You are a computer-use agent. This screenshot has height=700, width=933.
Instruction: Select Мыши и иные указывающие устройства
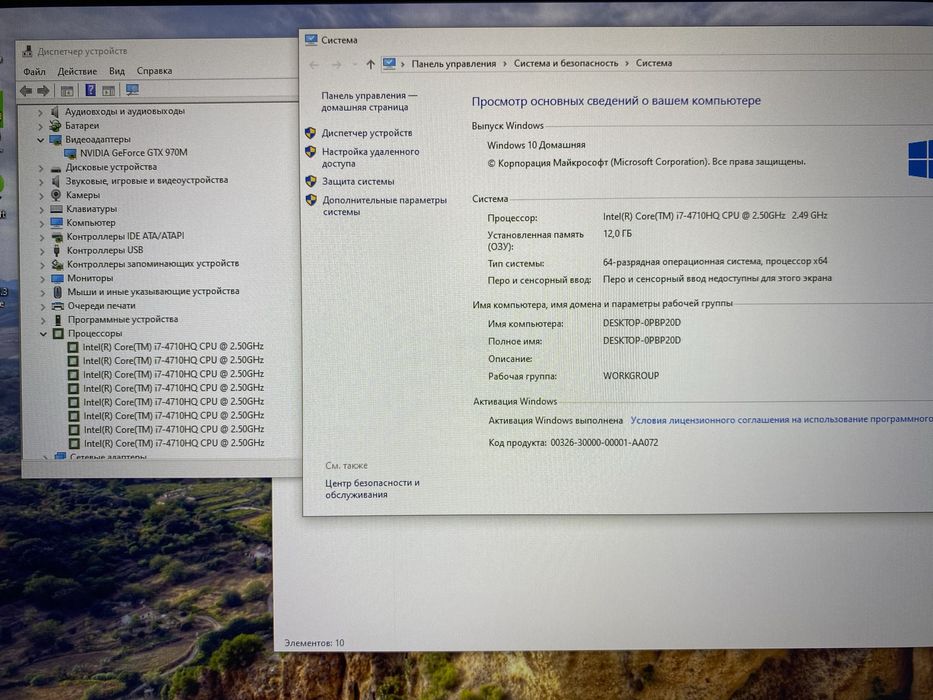[x=153, y=291]
